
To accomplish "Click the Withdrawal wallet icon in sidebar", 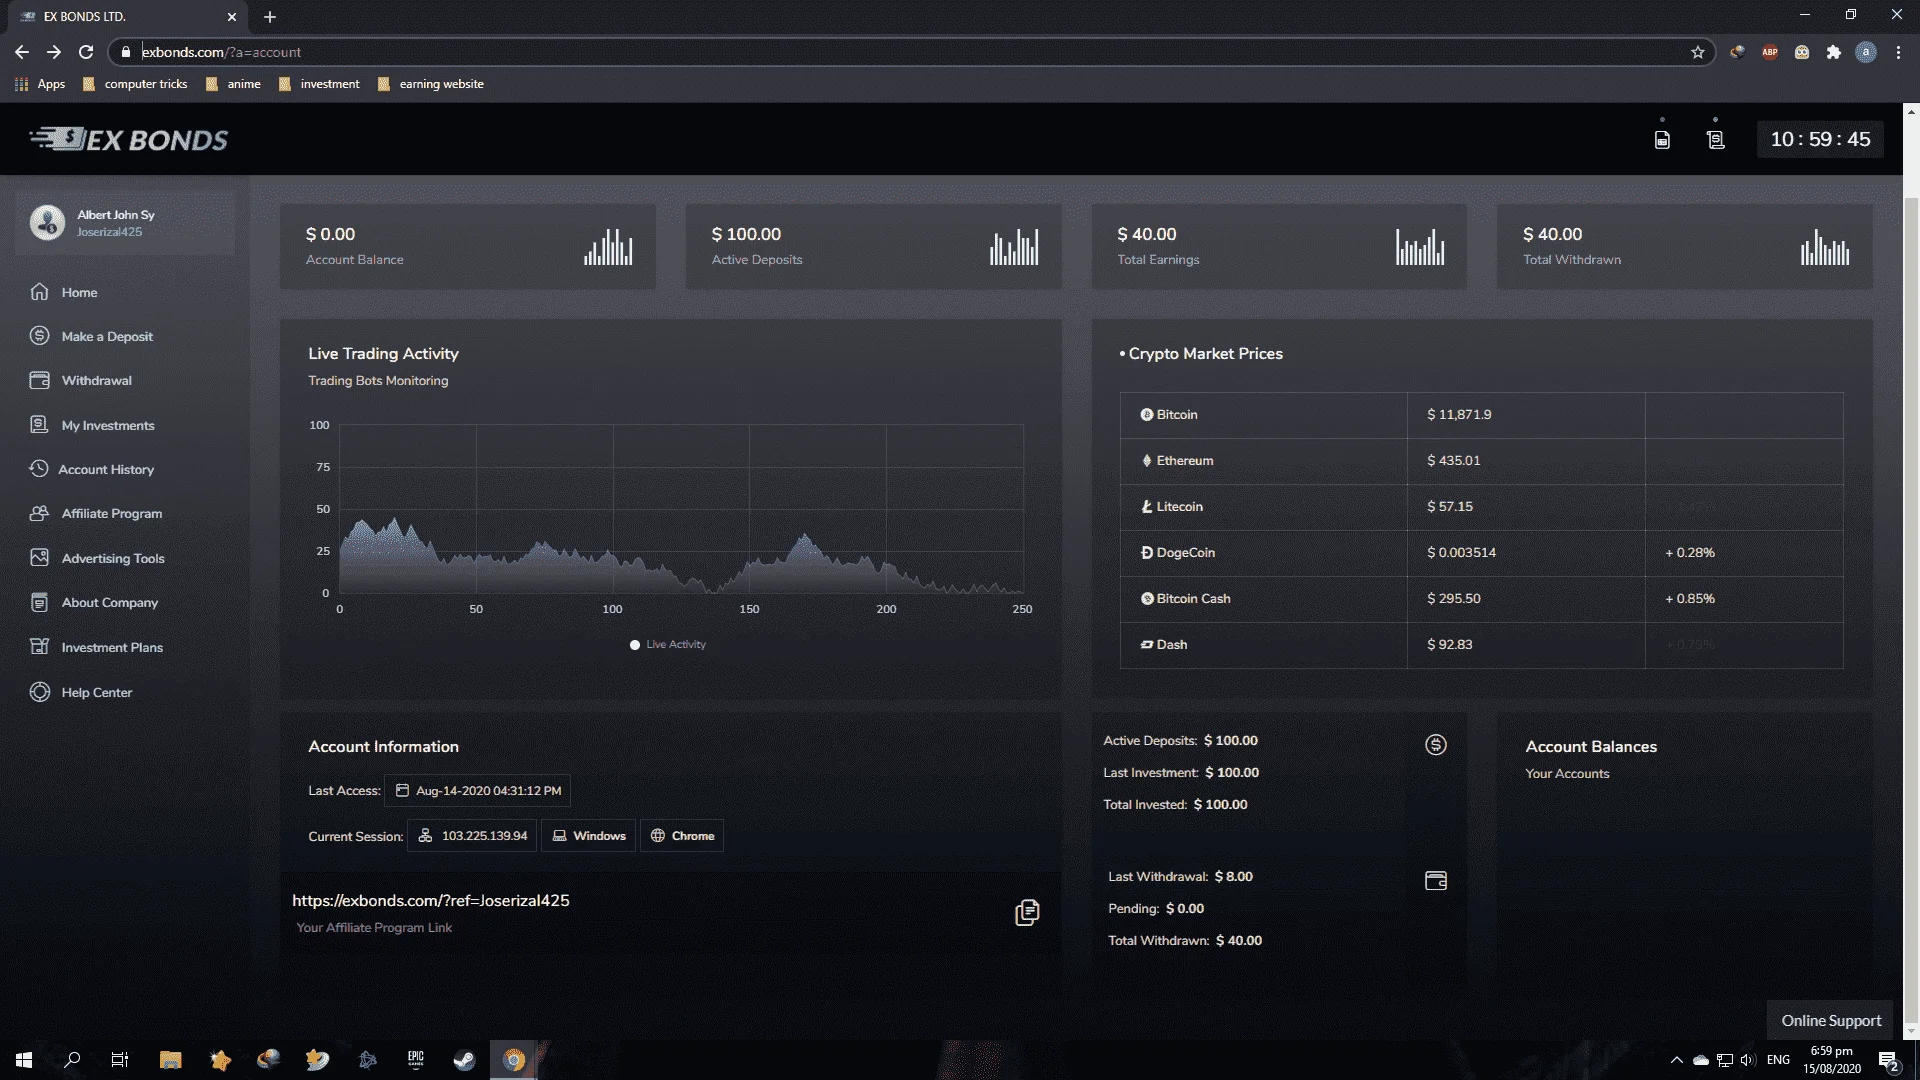I will coord(39,380).
